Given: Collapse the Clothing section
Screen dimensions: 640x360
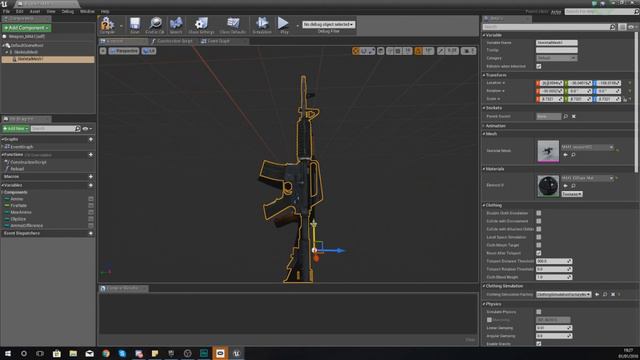Looking at the screenshot, I should [x=484, y=205].
